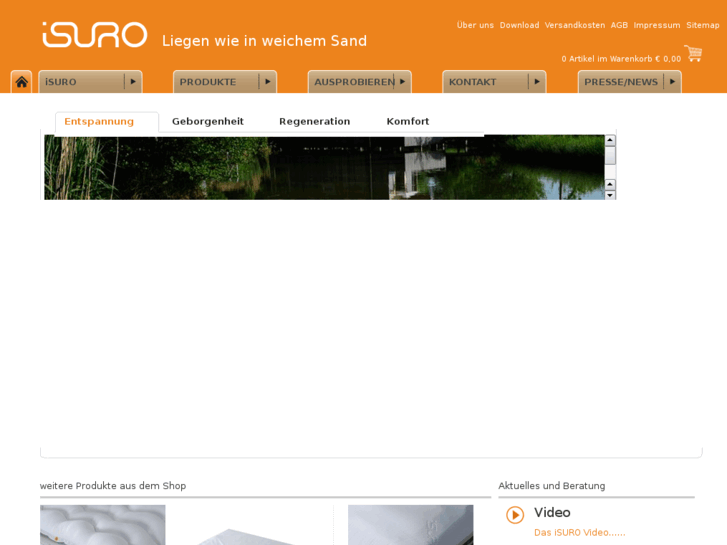Open the Über uns link

tap(475, 25)
